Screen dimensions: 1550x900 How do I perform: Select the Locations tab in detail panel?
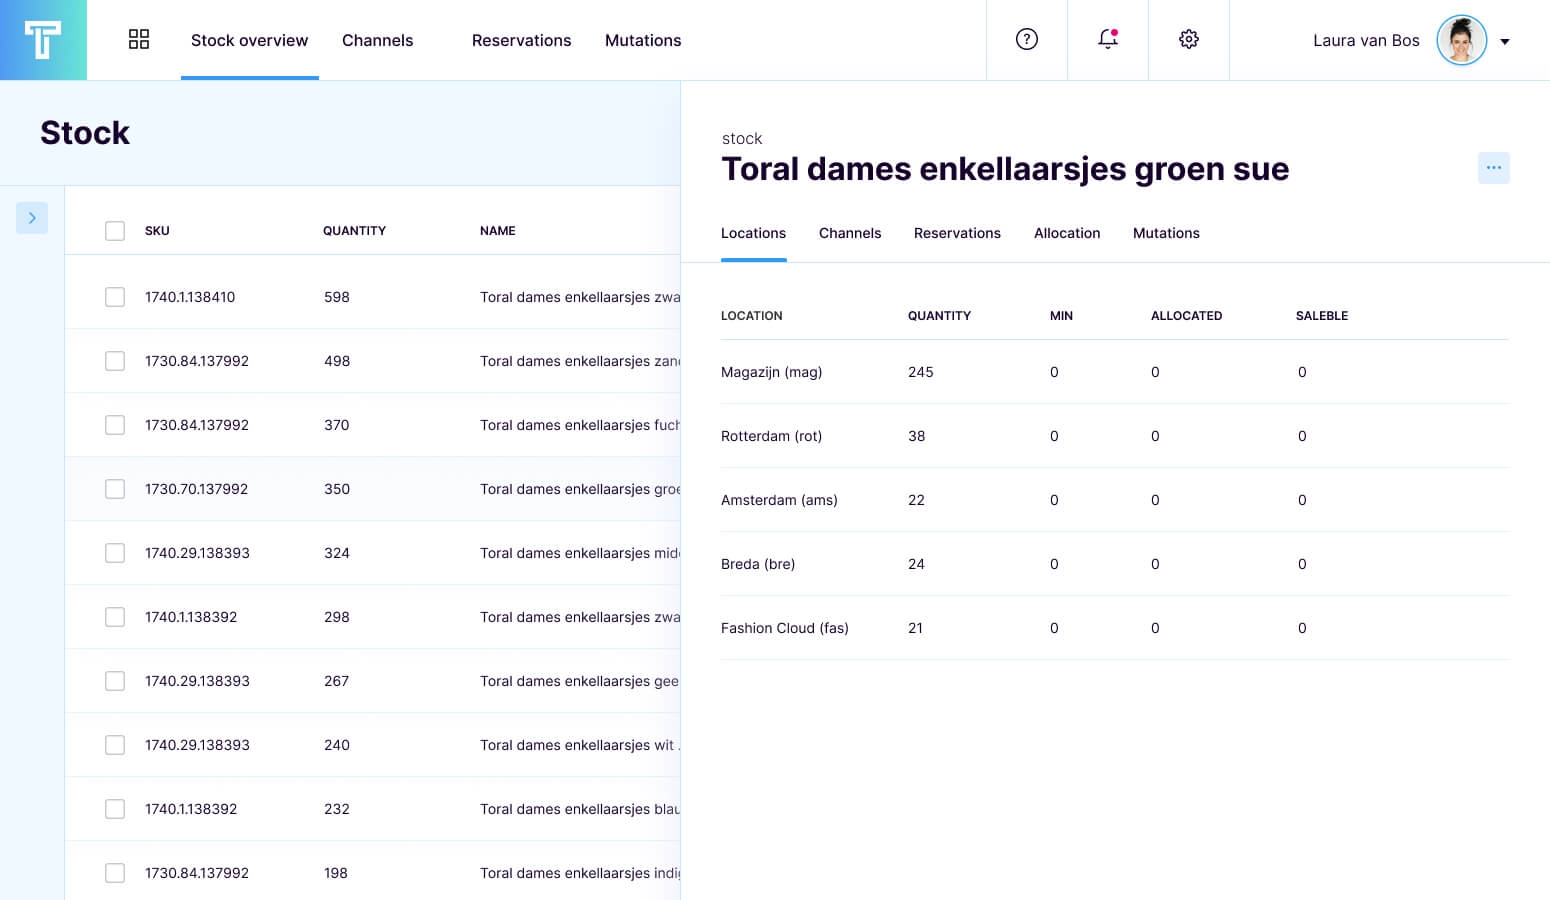click(753, 233)
